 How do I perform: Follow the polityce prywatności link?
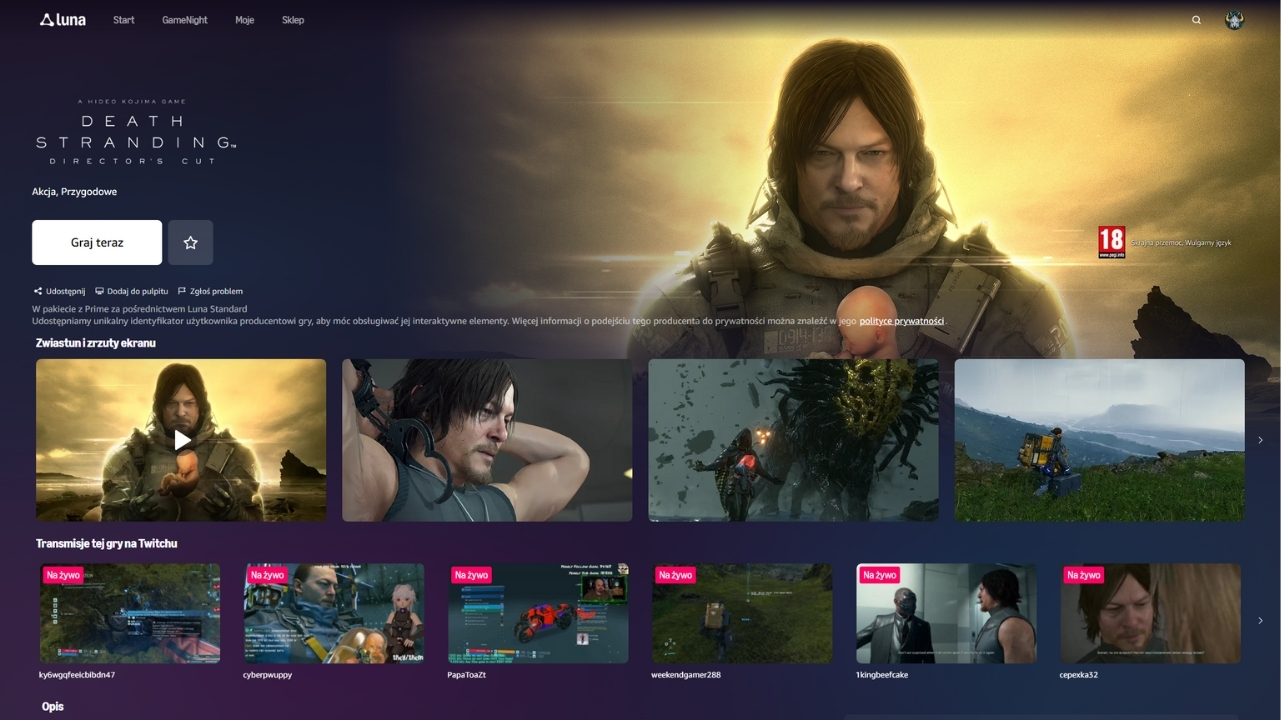[901, 321]
